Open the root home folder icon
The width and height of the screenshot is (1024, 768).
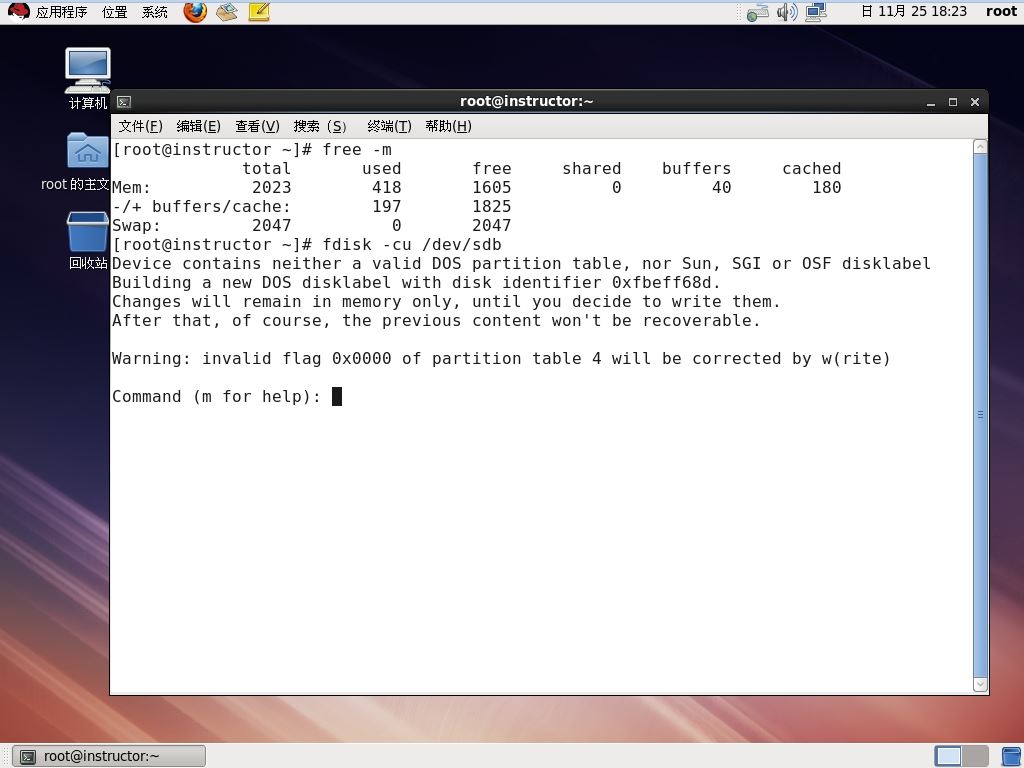click(x=87, y=161)
